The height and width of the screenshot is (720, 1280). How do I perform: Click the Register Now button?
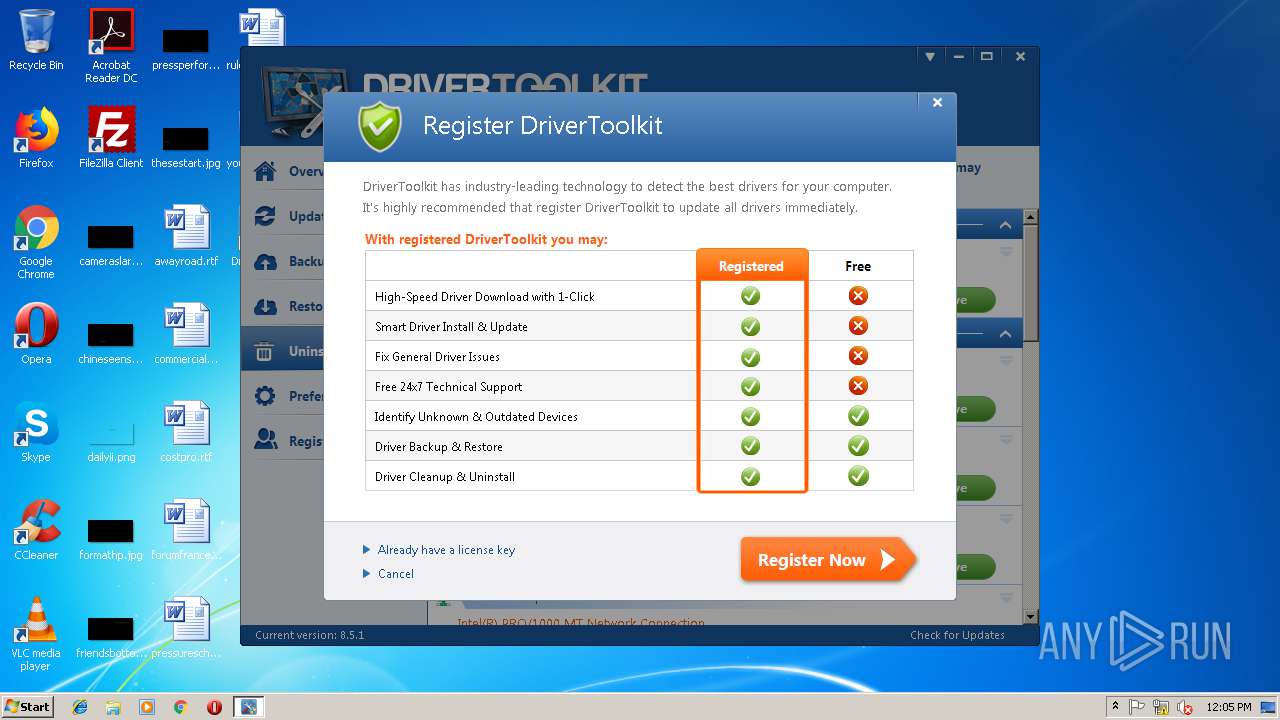click(828, 560)
